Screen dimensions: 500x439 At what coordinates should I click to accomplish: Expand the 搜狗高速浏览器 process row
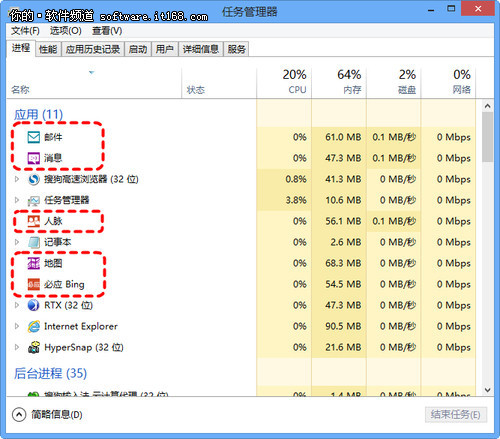(17, 179)
